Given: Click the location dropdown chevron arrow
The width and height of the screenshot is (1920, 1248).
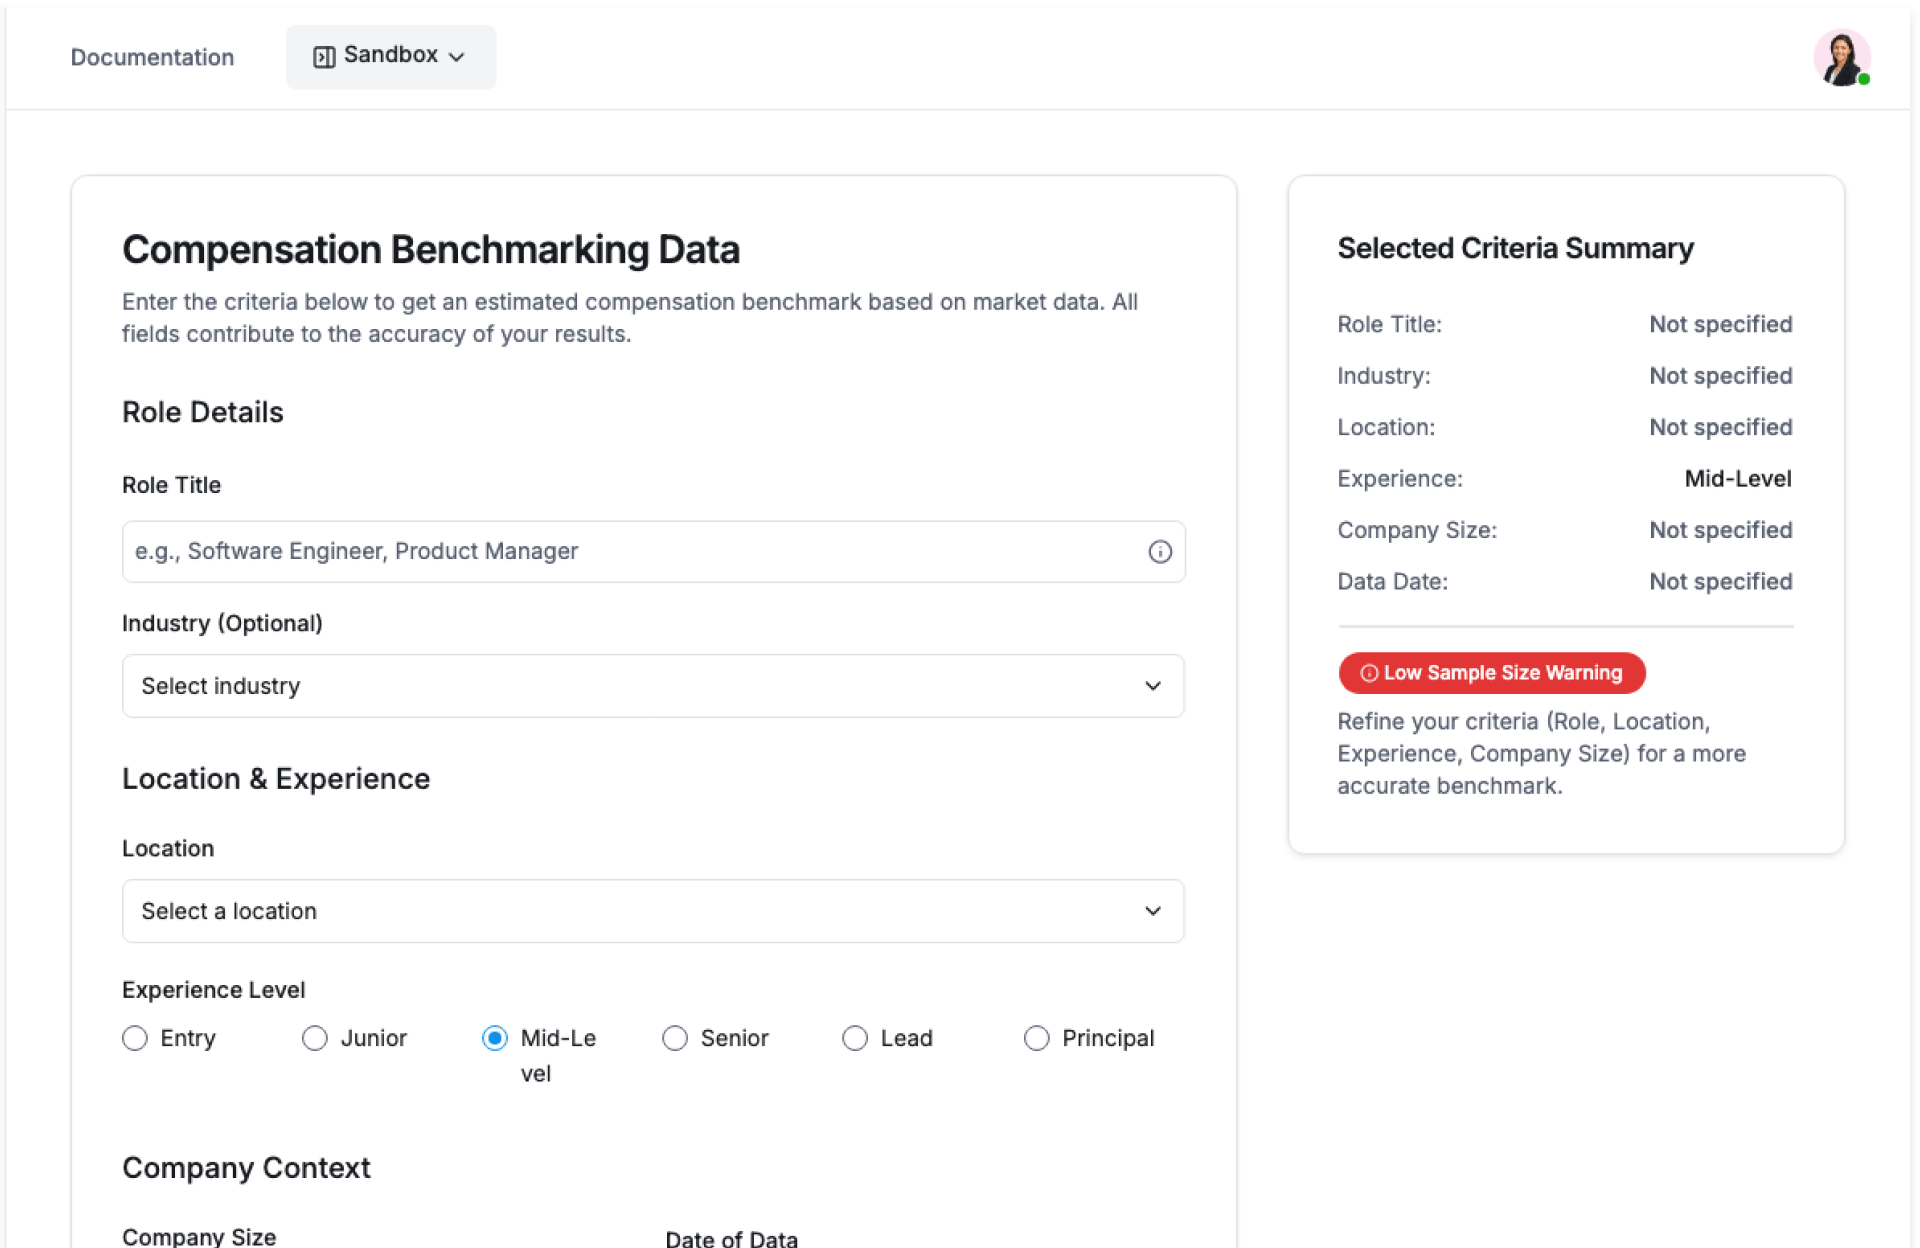Looking at the screenshot, I should click(1153, 911).
